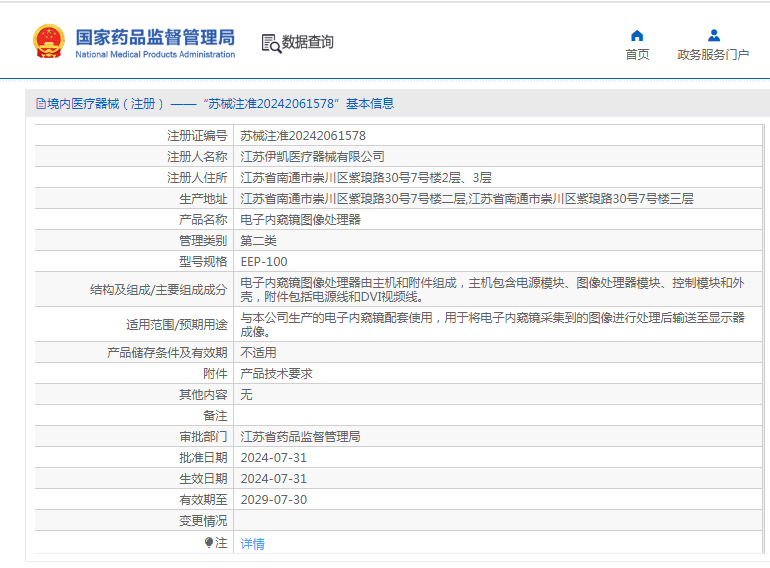Click the document icon before 境内医疗器械

(x=40, y=103)
